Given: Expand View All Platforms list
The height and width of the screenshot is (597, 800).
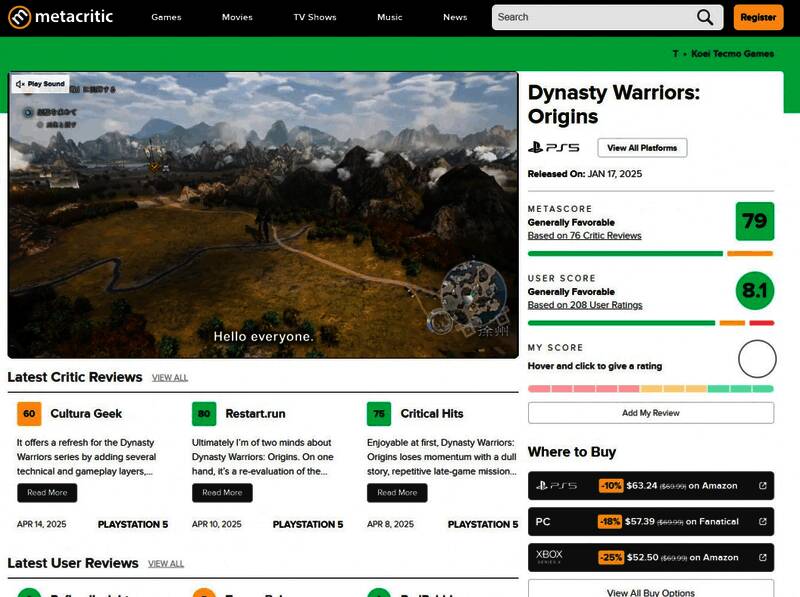Looking at the screenshot, I should pyautogui.click(x=642, y=148).
